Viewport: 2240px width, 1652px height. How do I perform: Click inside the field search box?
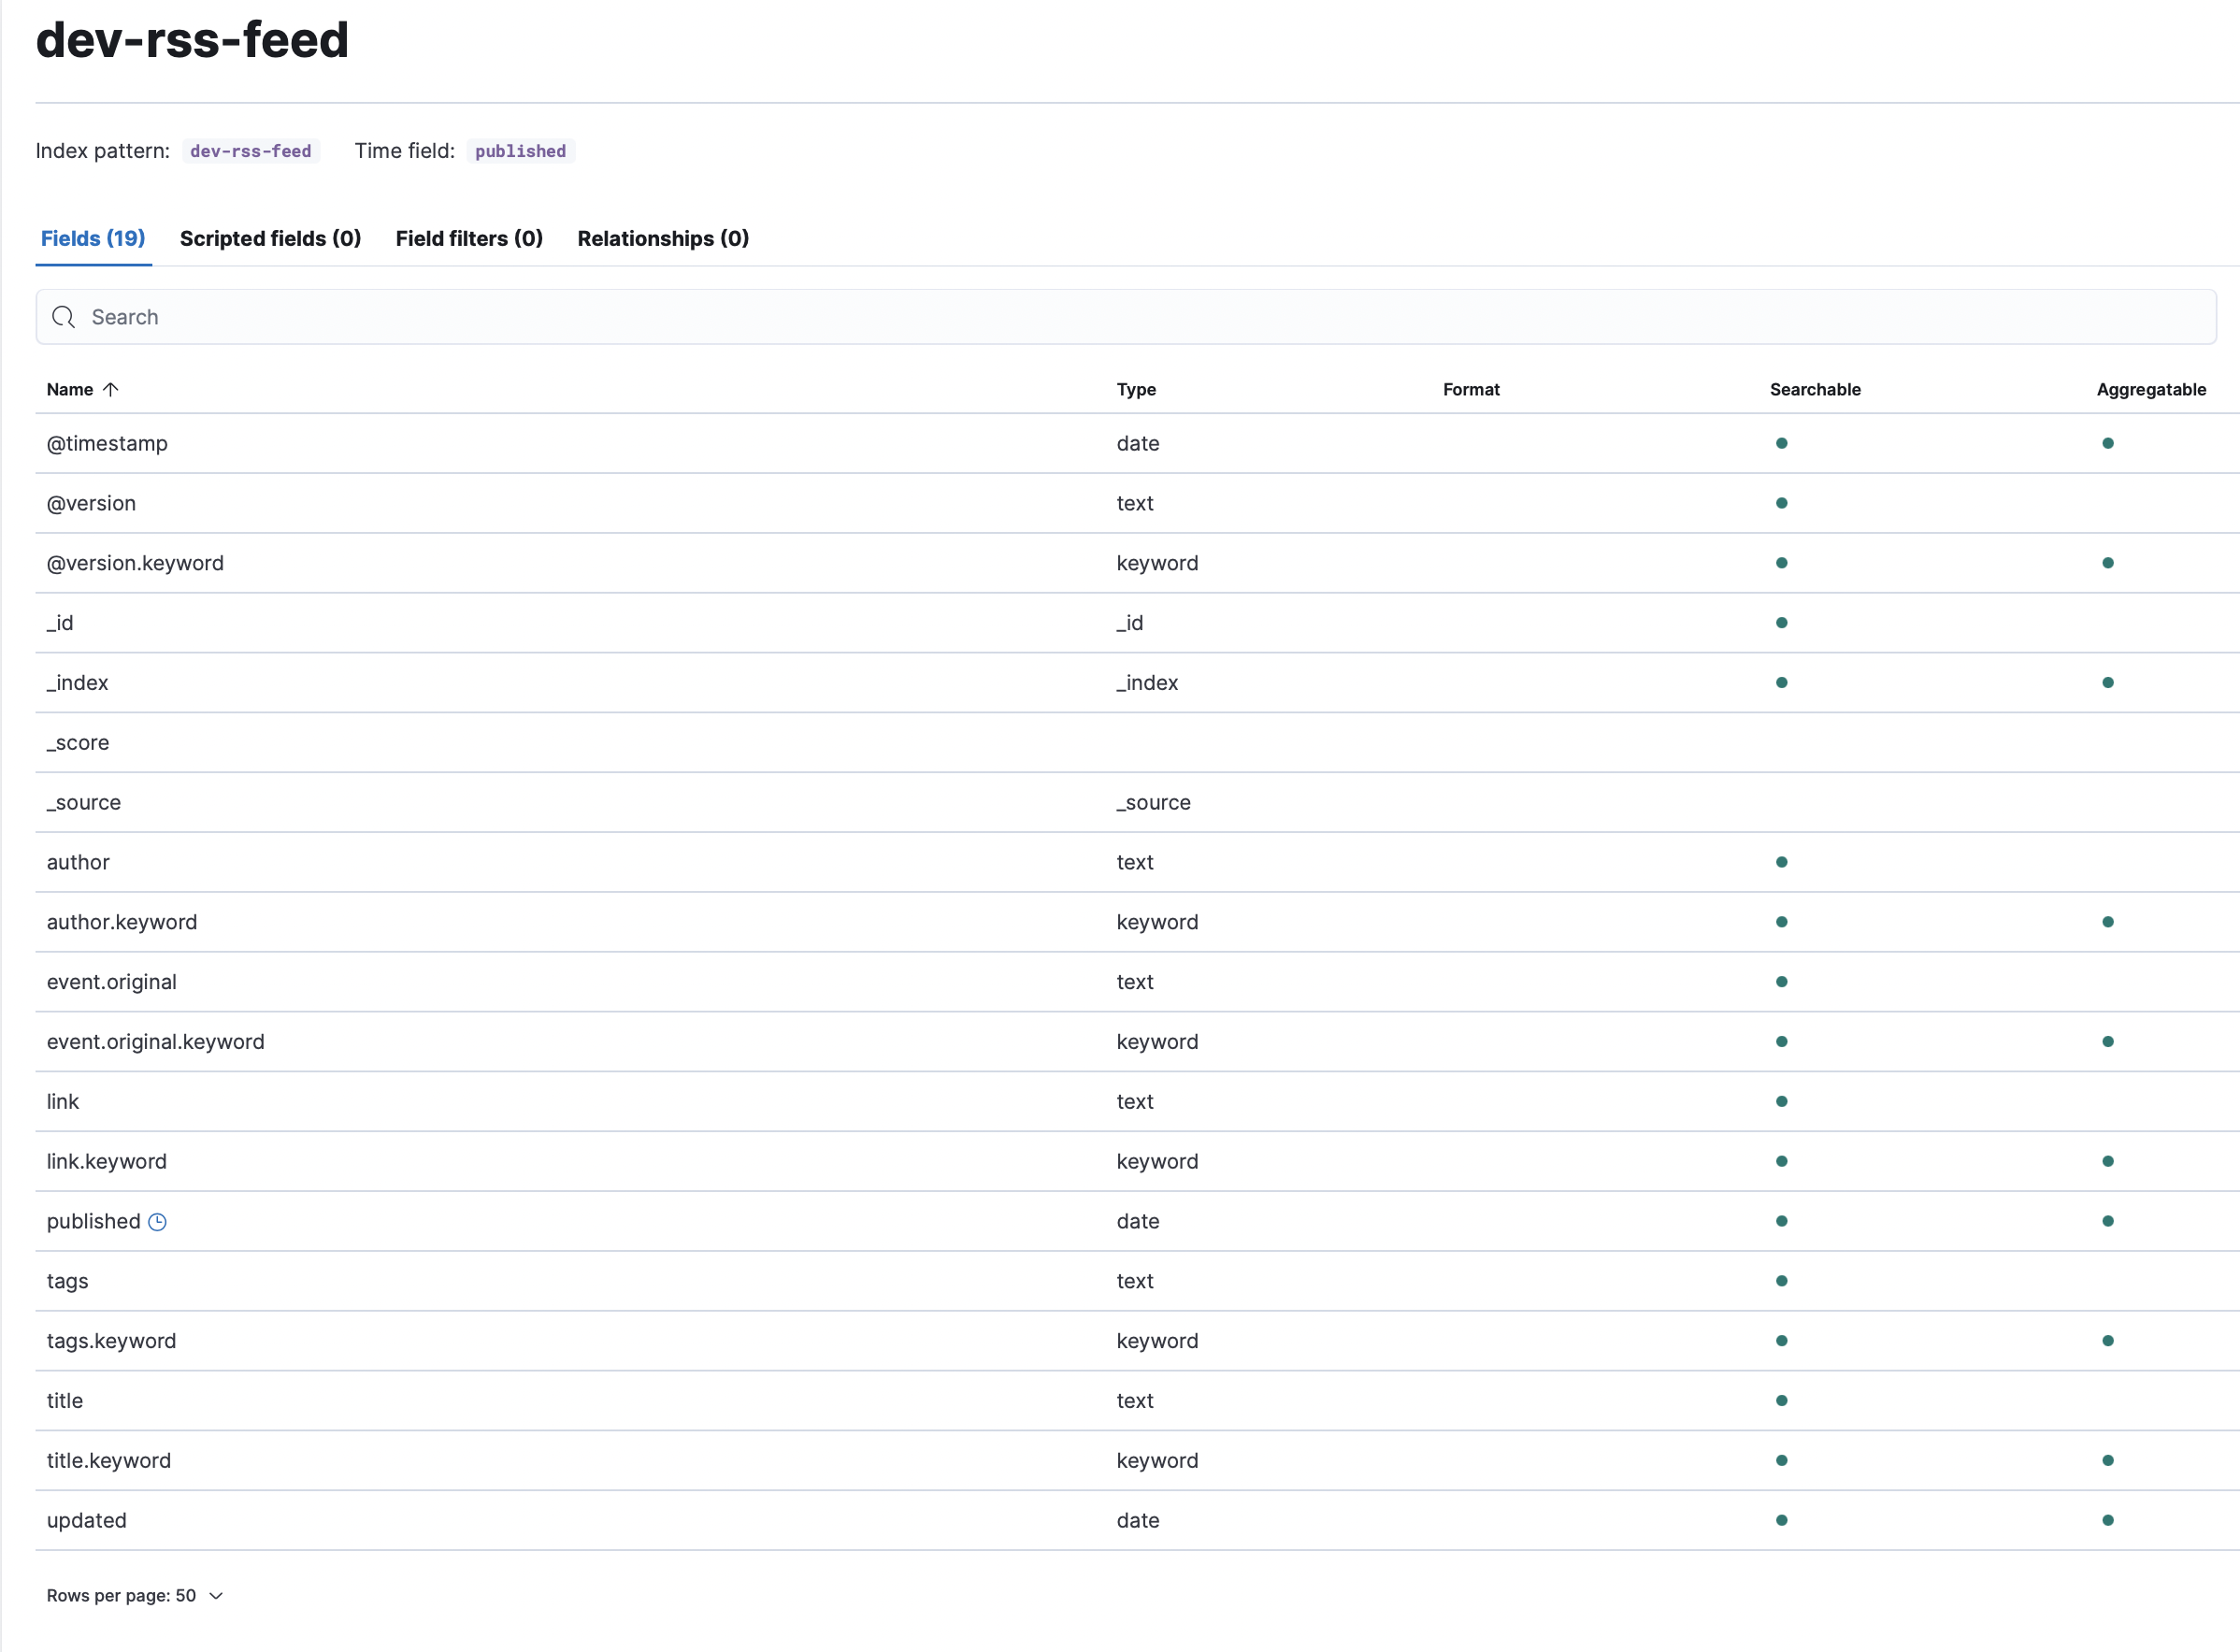coord(600,317)
